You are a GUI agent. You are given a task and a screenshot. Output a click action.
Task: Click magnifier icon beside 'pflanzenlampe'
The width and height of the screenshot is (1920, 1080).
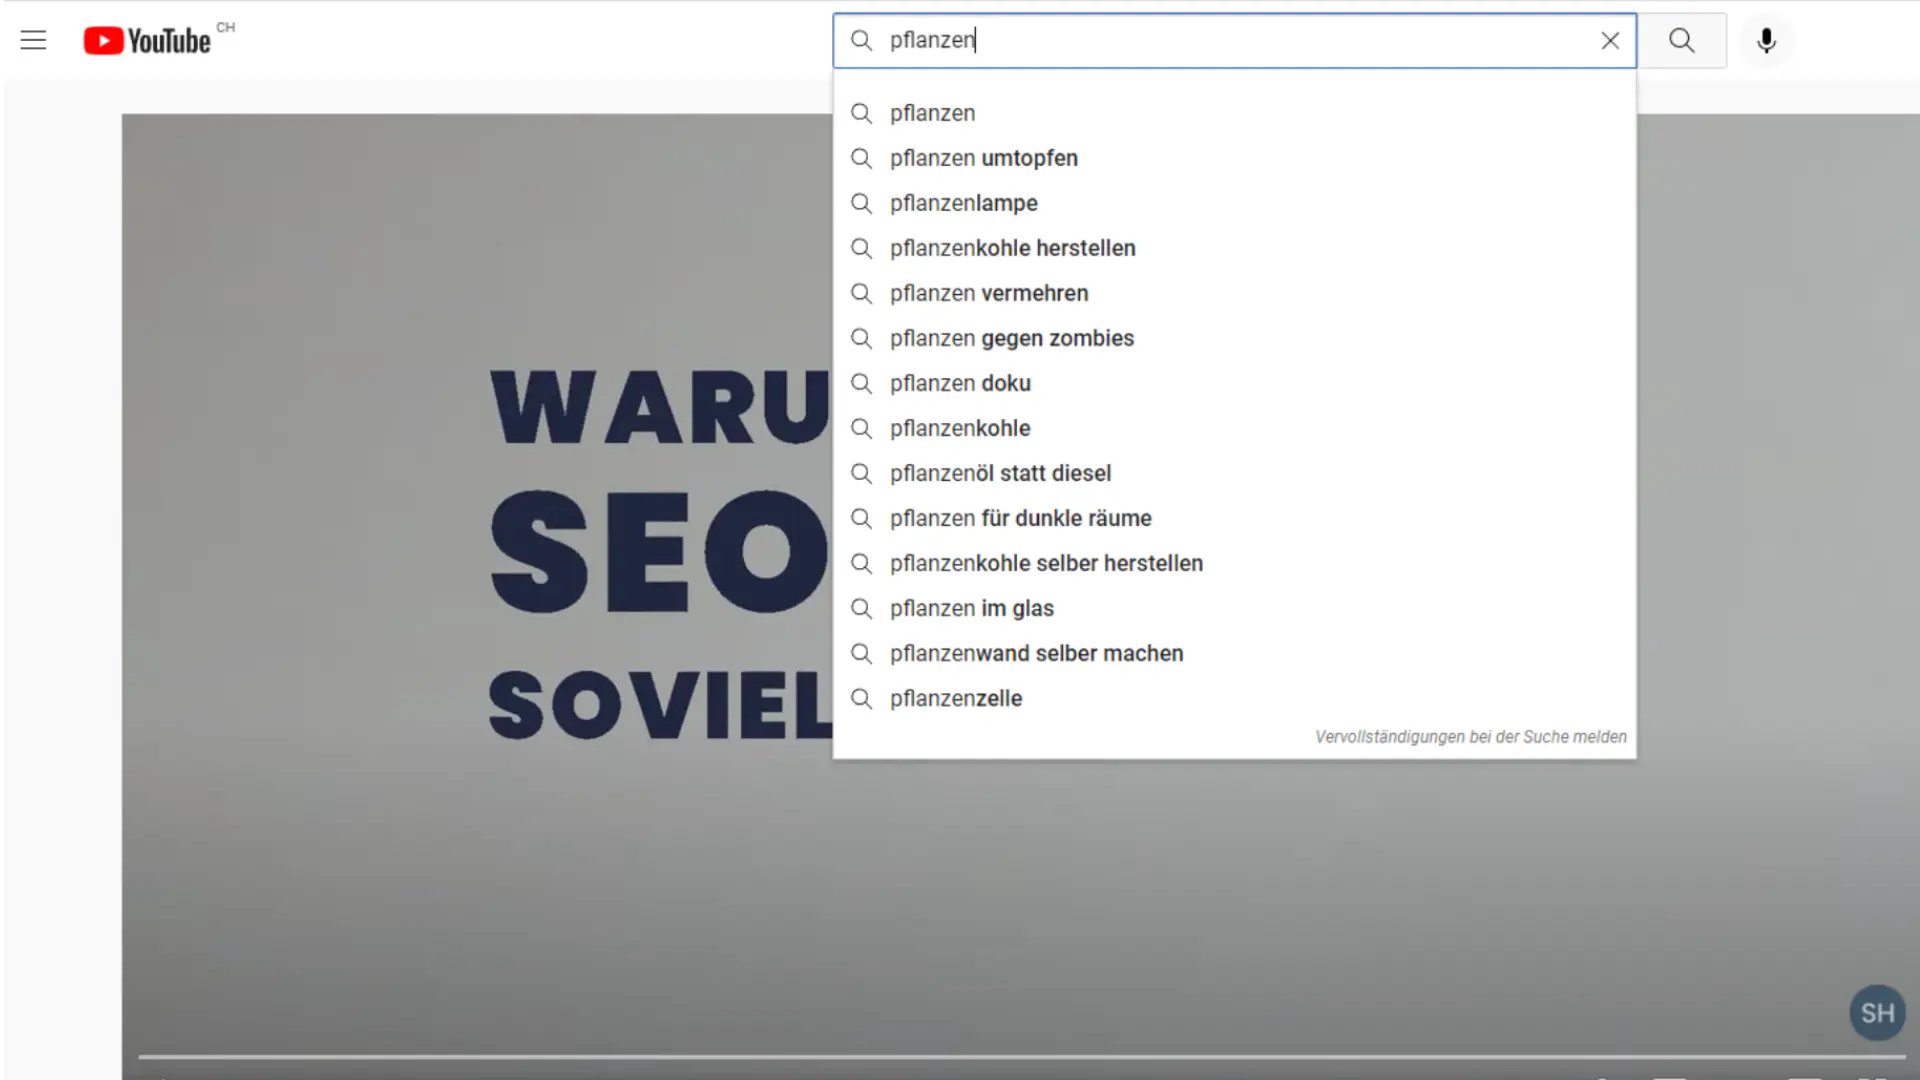[x=861, y=203]
